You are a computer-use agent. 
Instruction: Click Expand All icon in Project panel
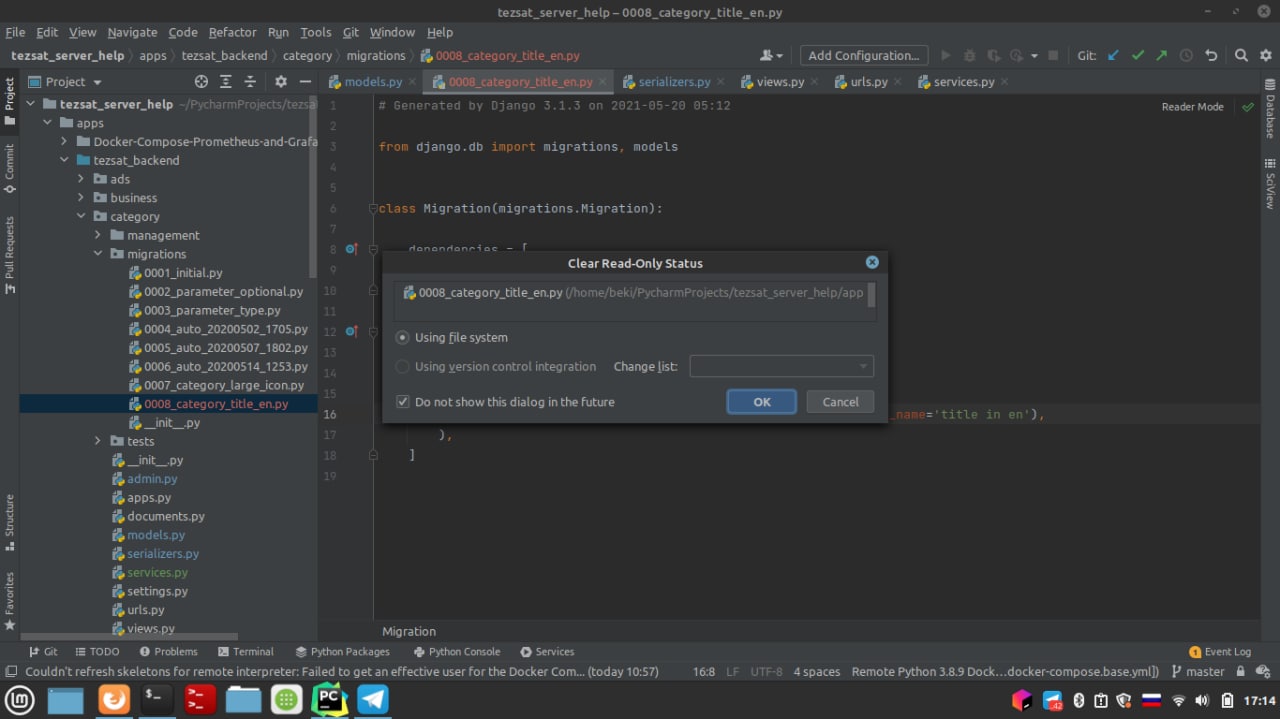tap(226, 82)
